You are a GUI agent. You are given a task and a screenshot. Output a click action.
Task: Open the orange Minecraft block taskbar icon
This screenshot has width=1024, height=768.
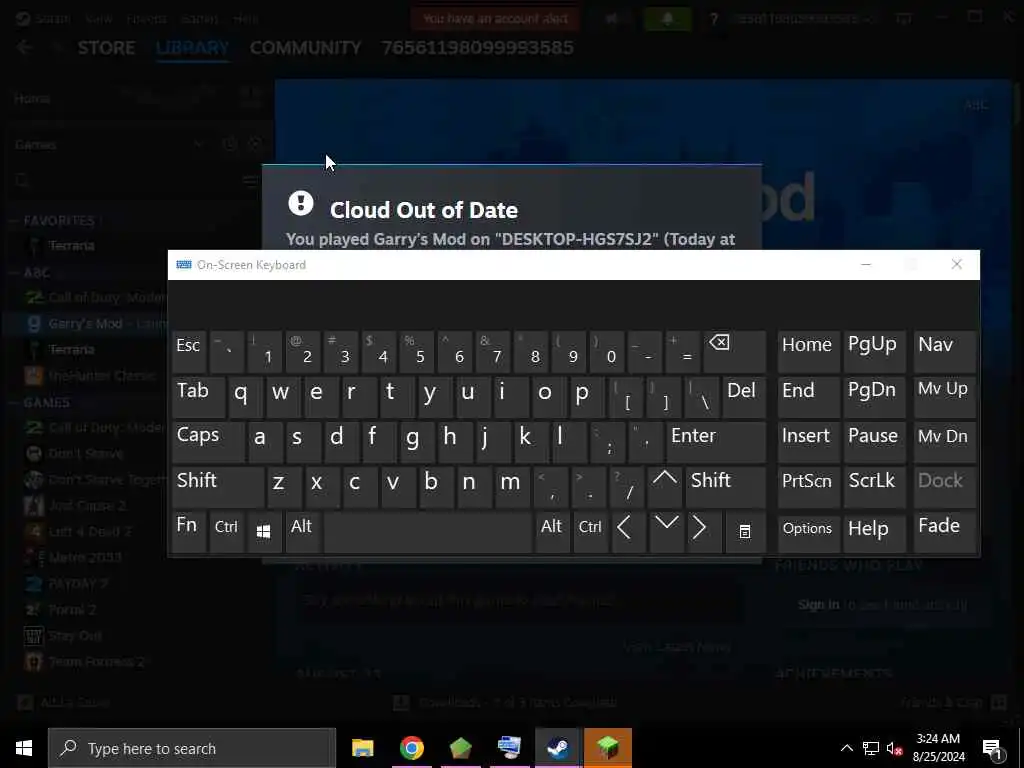point(607,748)
